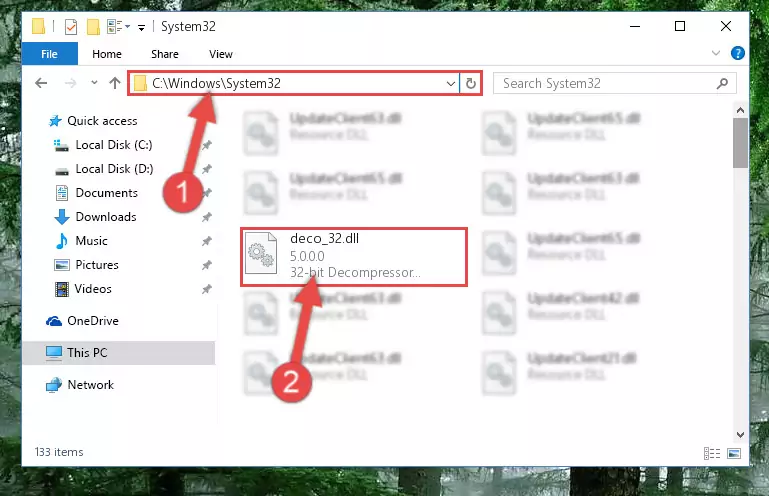
Task: Click the Network icon in sidebar
Action: coord(53,385)
